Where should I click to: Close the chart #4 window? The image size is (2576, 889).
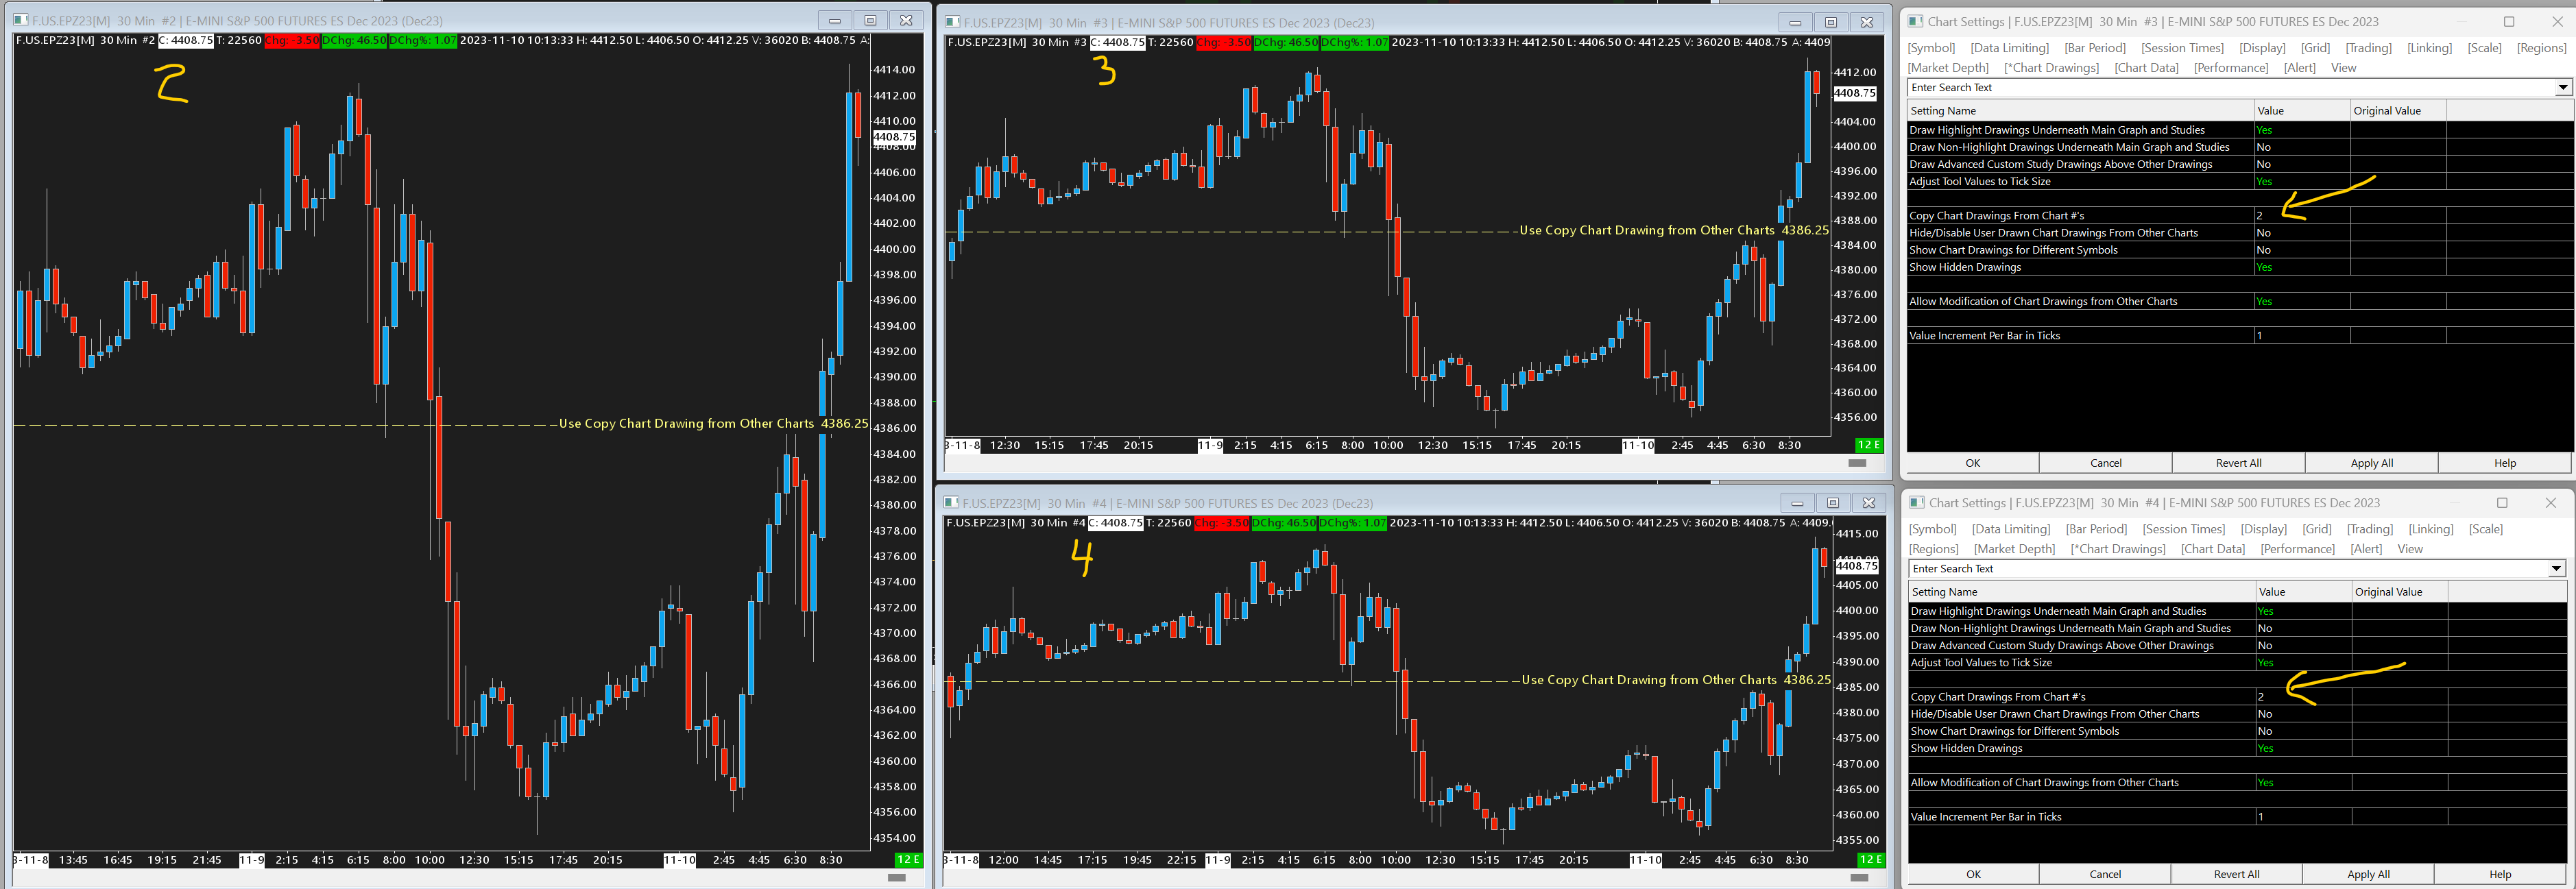(1867, 503)
